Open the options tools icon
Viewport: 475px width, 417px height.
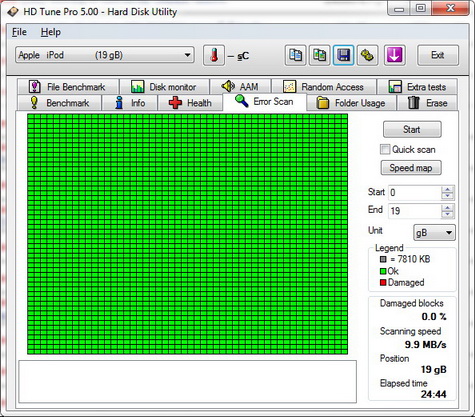point(367,55)
